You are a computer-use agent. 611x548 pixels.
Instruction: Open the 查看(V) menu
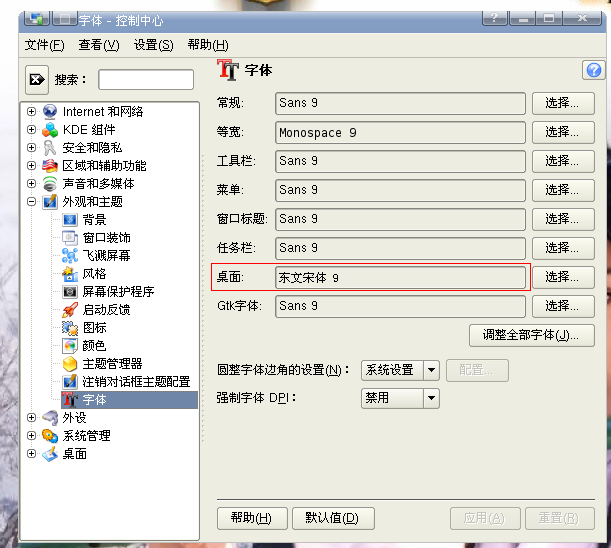[99, 45]
